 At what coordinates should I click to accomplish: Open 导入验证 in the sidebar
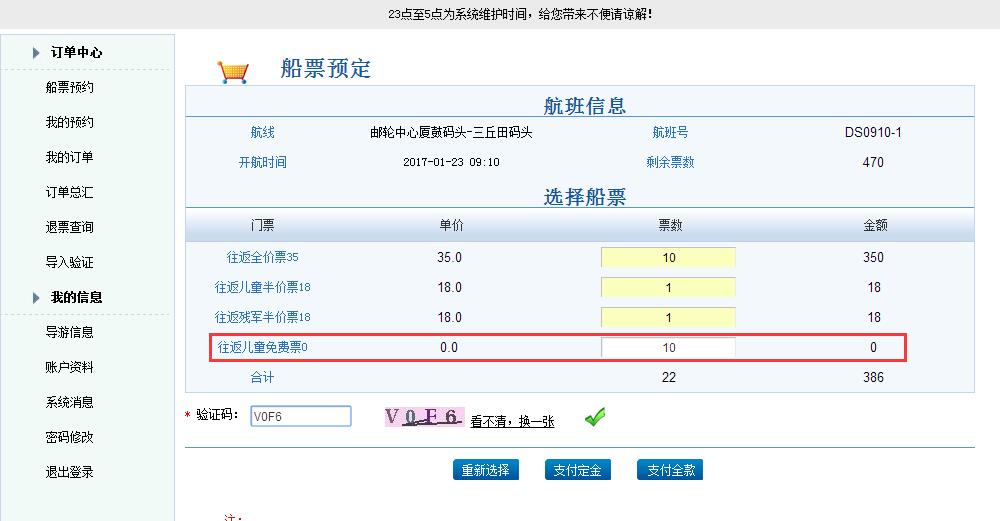pyautogui.click(x=70, y=262)
